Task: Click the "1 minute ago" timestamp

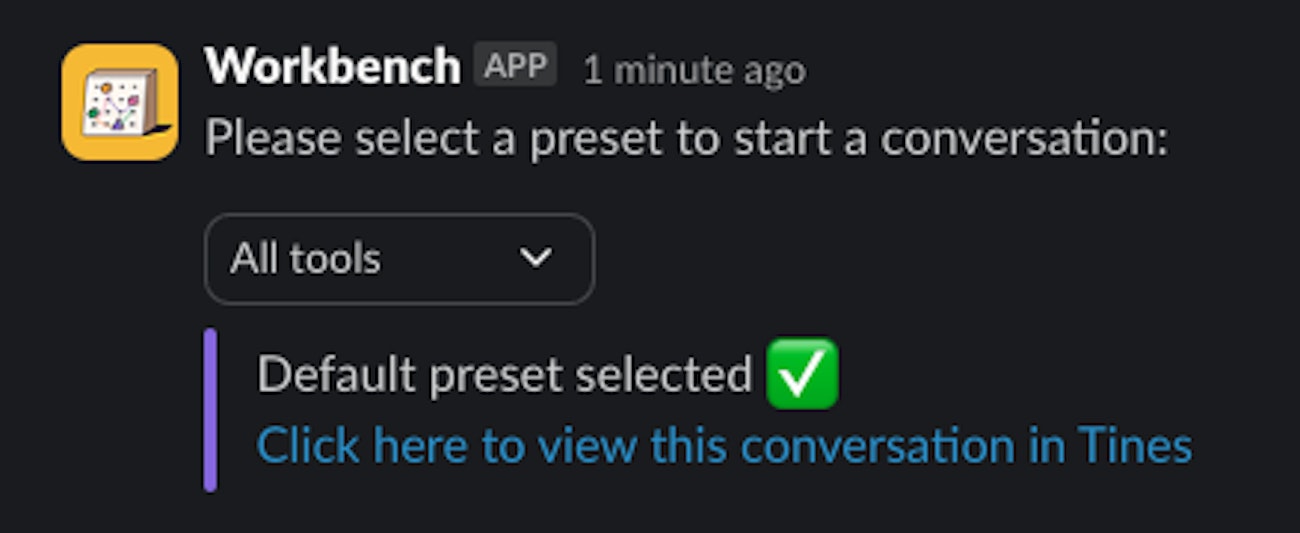Action: pos(694,70)
